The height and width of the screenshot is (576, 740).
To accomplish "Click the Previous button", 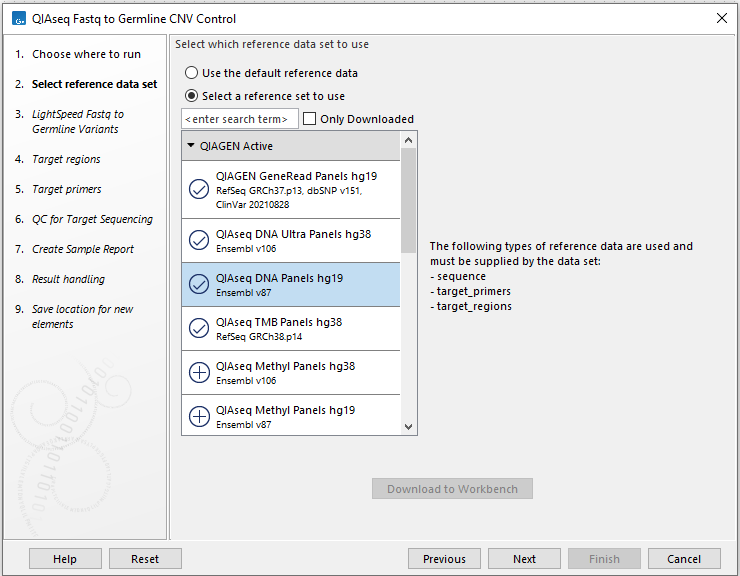I will (x=445, y=559).
